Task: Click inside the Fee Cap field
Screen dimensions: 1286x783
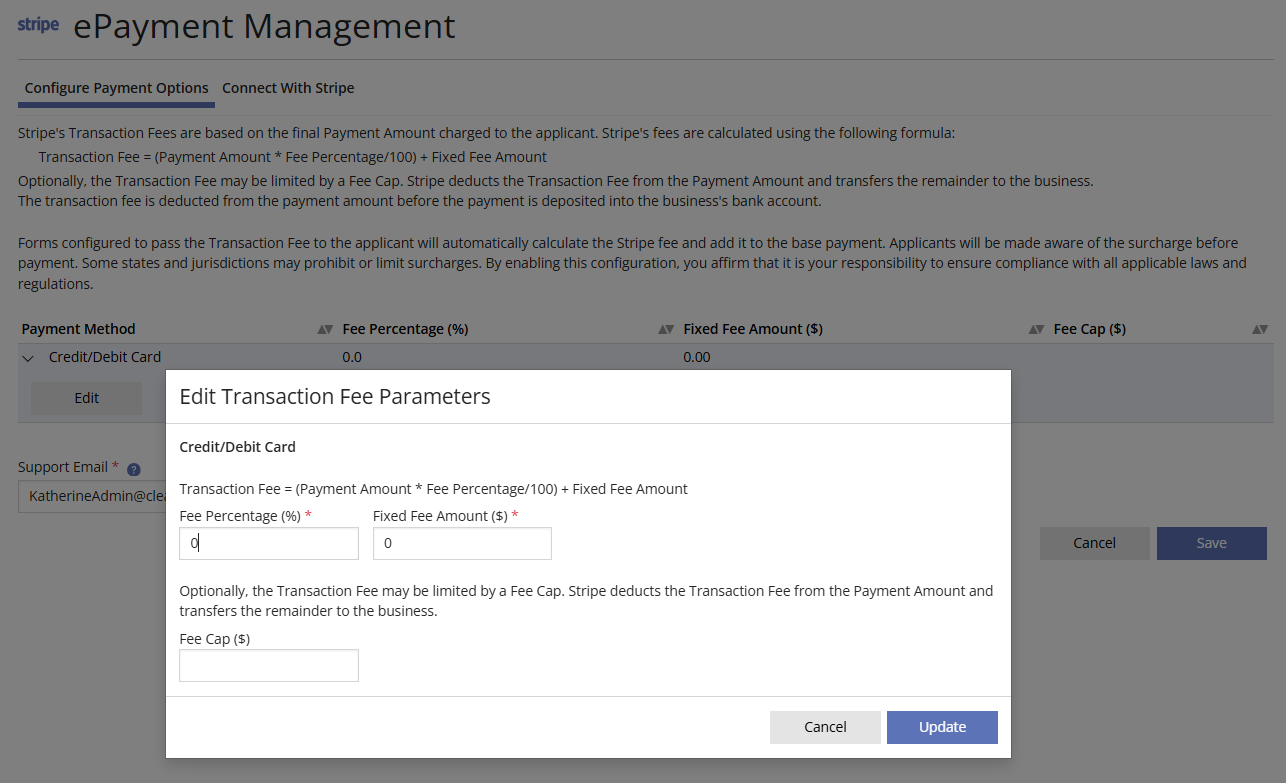Action: coord(268,665)
